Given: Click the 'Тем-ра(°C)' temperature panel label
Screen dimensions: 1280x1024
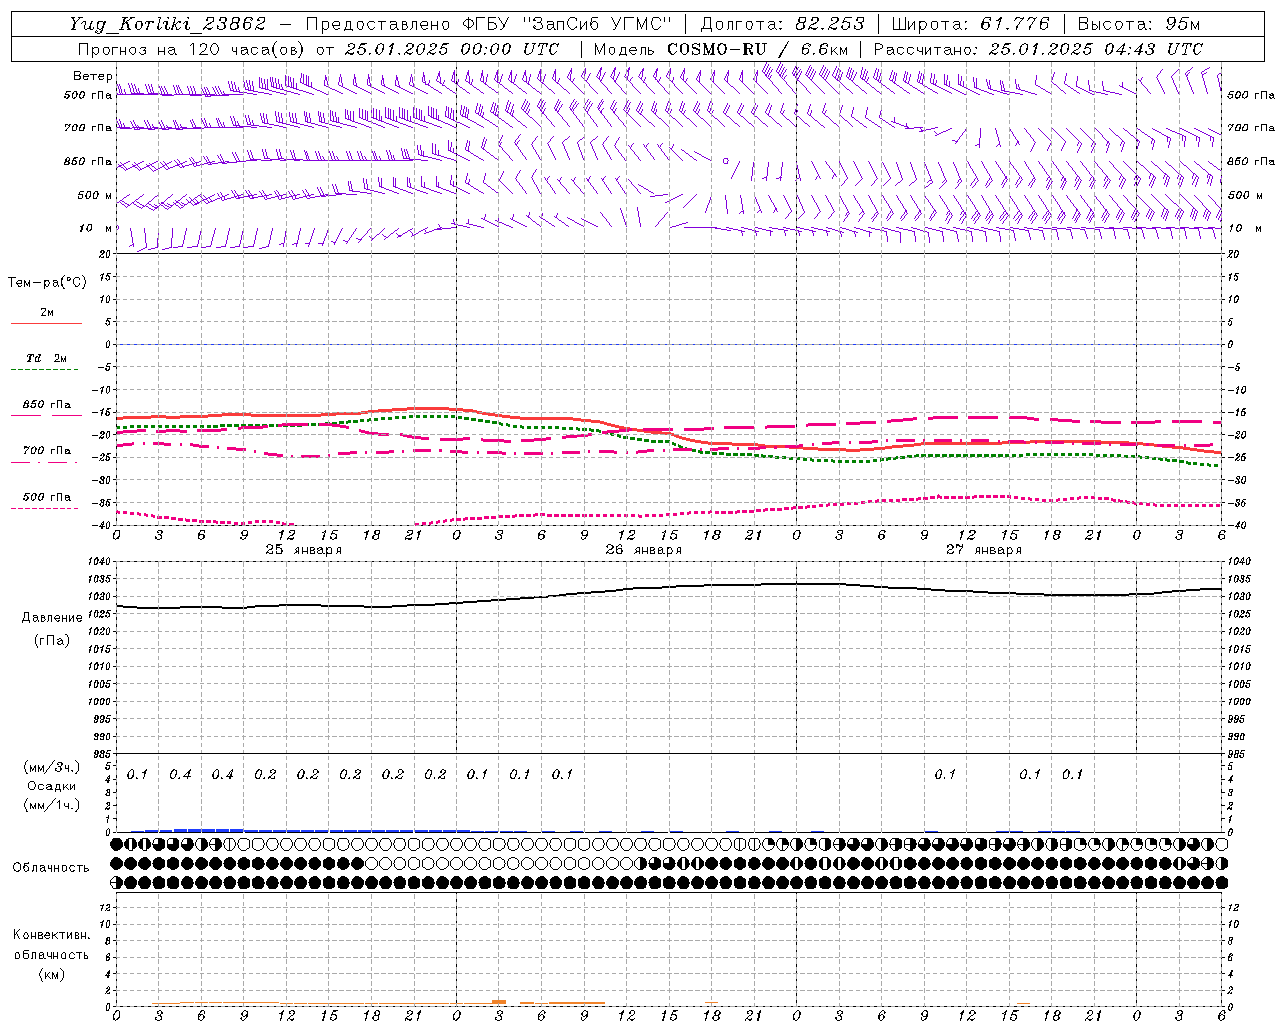Looking at the screenshot, I should pyautogui.click(x=47, y=283).
